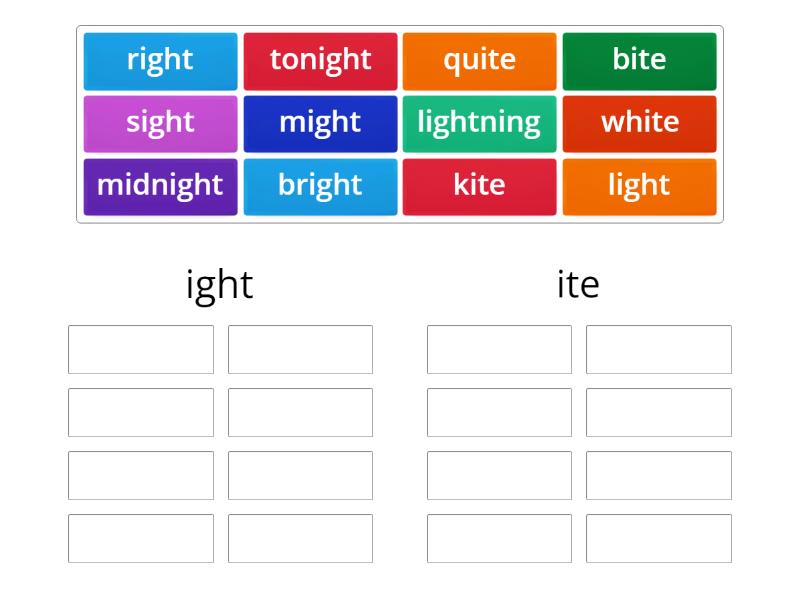The height and width of the screenshot is (600, 800).
Task: Pick the violet 'midnight' word tile
Action: click(x=160, y=187)
